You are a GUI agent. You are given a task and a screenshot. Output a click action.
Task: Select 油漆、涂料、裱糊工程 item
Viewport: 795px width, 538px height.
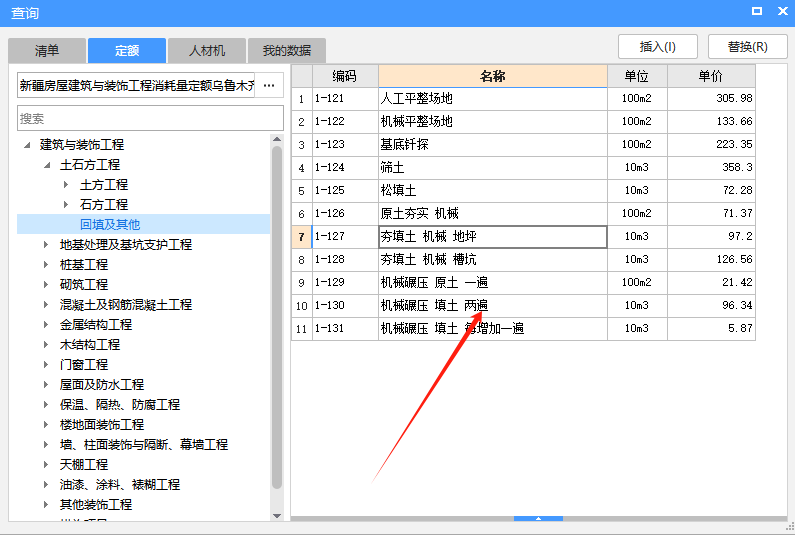(120, 484)
